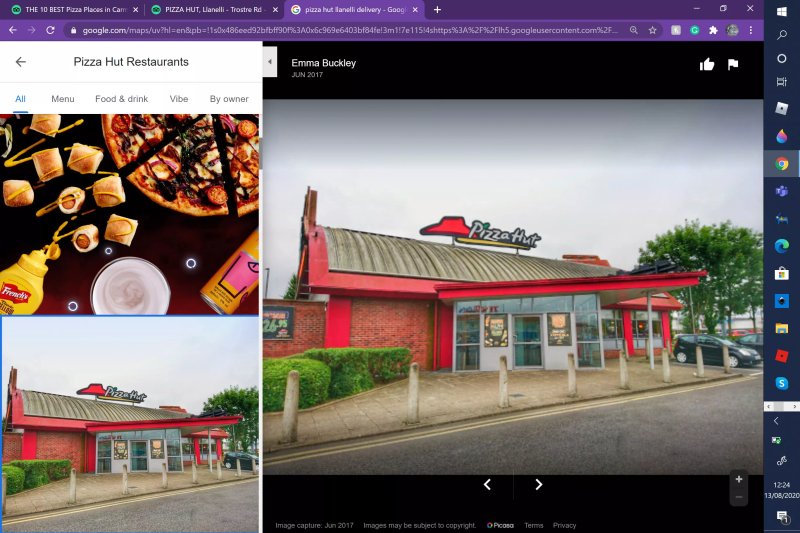Open the Grammarly extension icon
Screen dimensions: 800x533
694,31
